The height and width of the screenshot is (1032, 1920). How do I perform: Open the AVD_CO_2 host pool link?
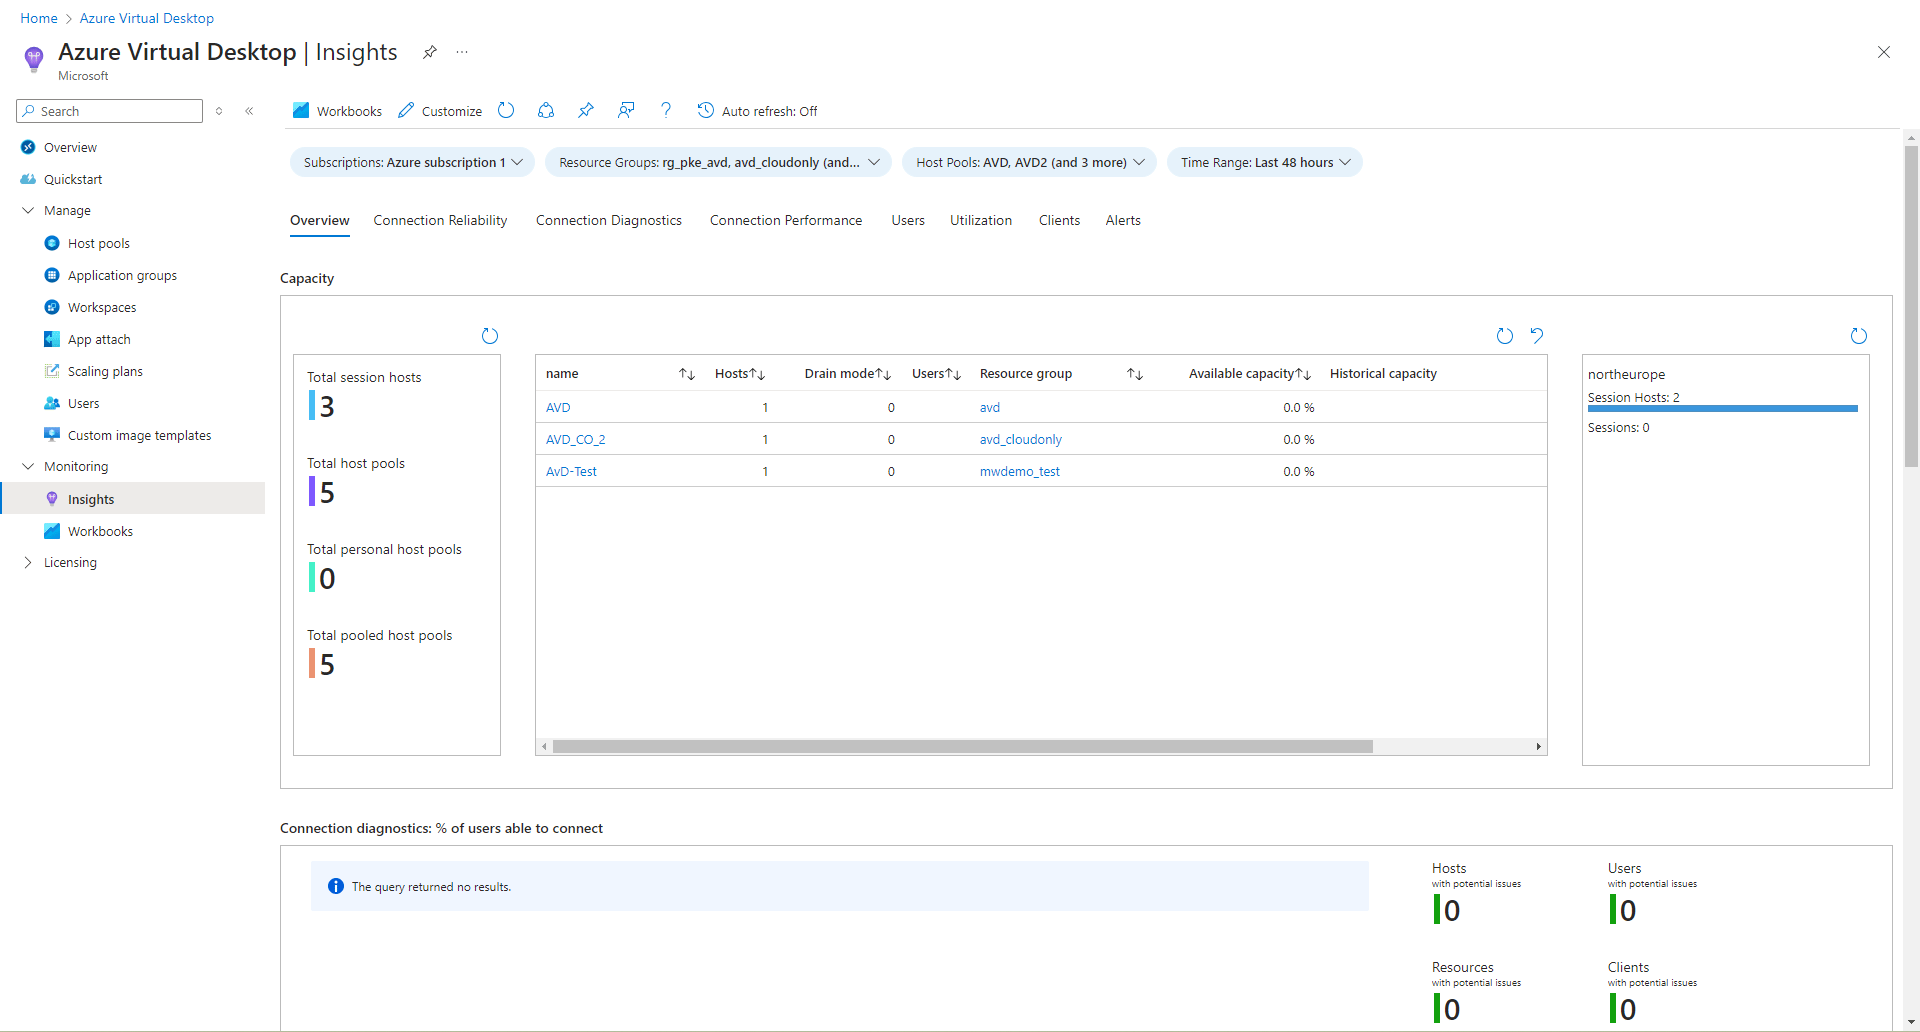coord(575,440)
